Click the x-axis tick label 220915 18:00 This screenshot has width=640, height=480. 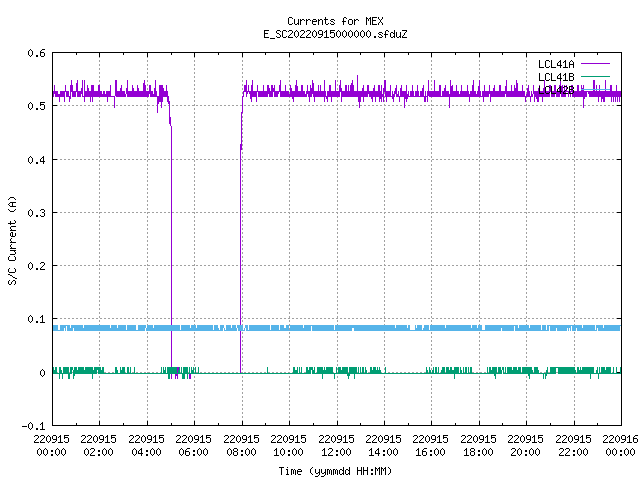click(x=478, y=446)
